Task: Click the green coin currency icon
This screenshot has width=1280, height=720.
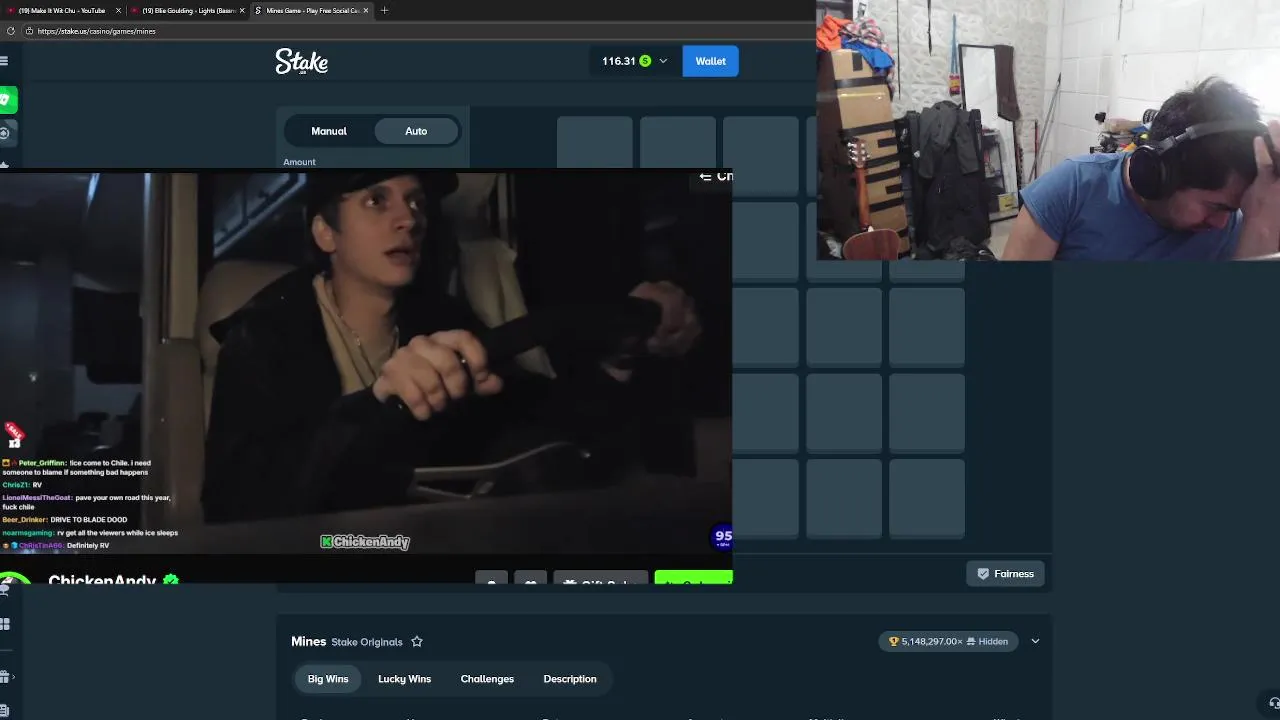Action: (645, 61)
